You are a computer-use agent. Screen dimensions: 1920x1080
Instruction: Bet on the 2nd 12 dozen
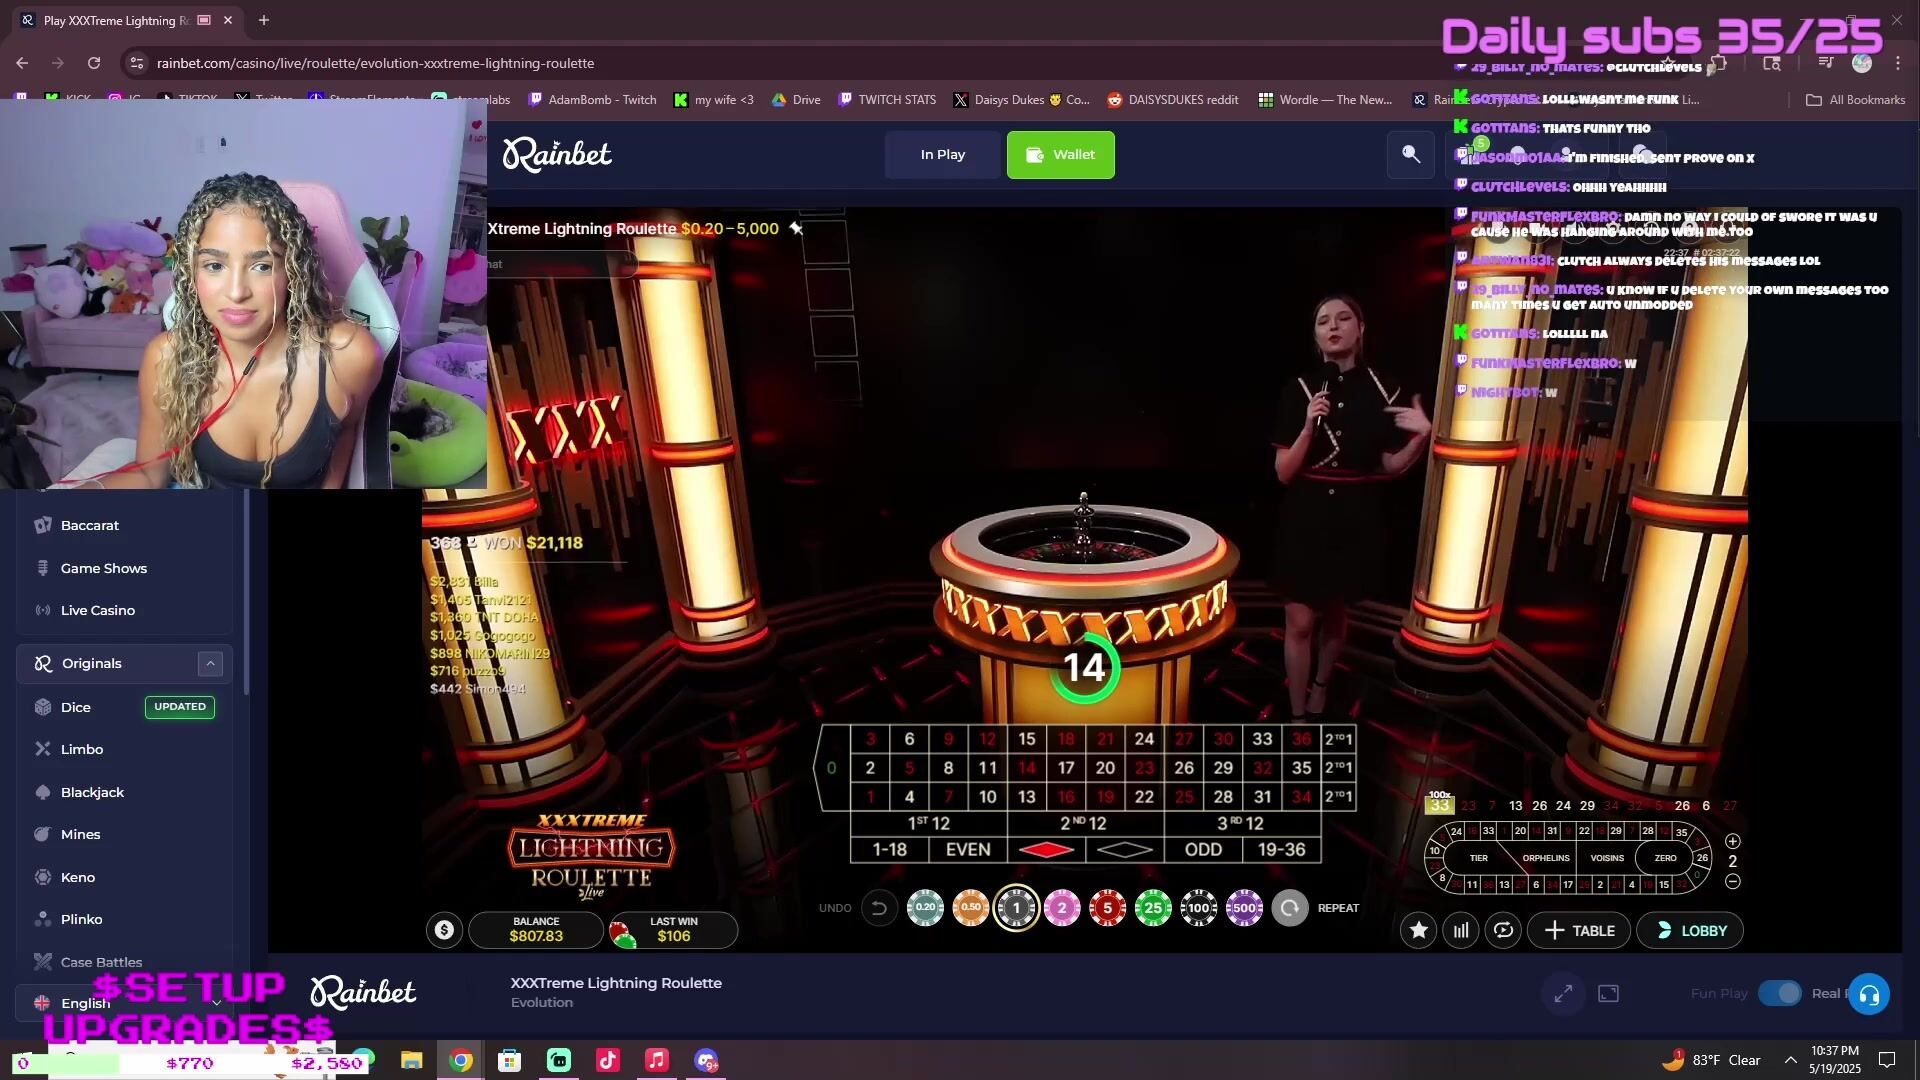click(x=1085, y=823)
